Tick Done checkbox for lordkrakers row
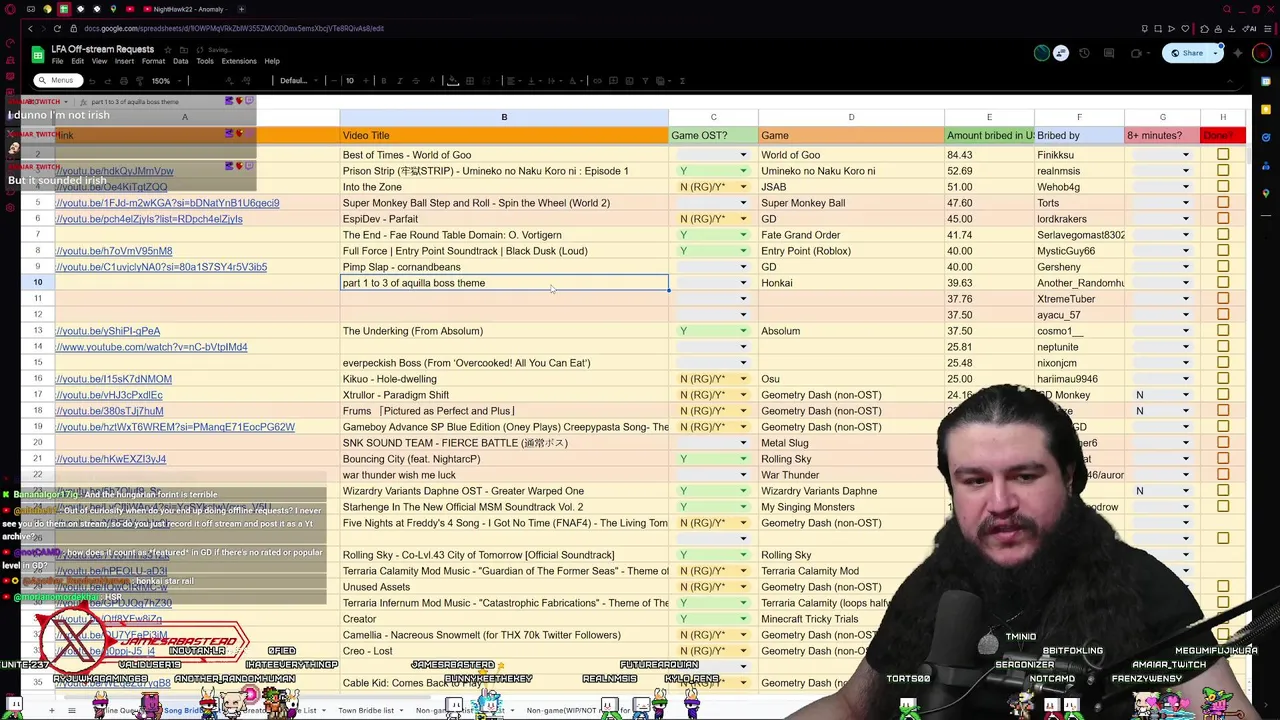The height and width of the screenshot is (720, 1280). point(1223,219)
